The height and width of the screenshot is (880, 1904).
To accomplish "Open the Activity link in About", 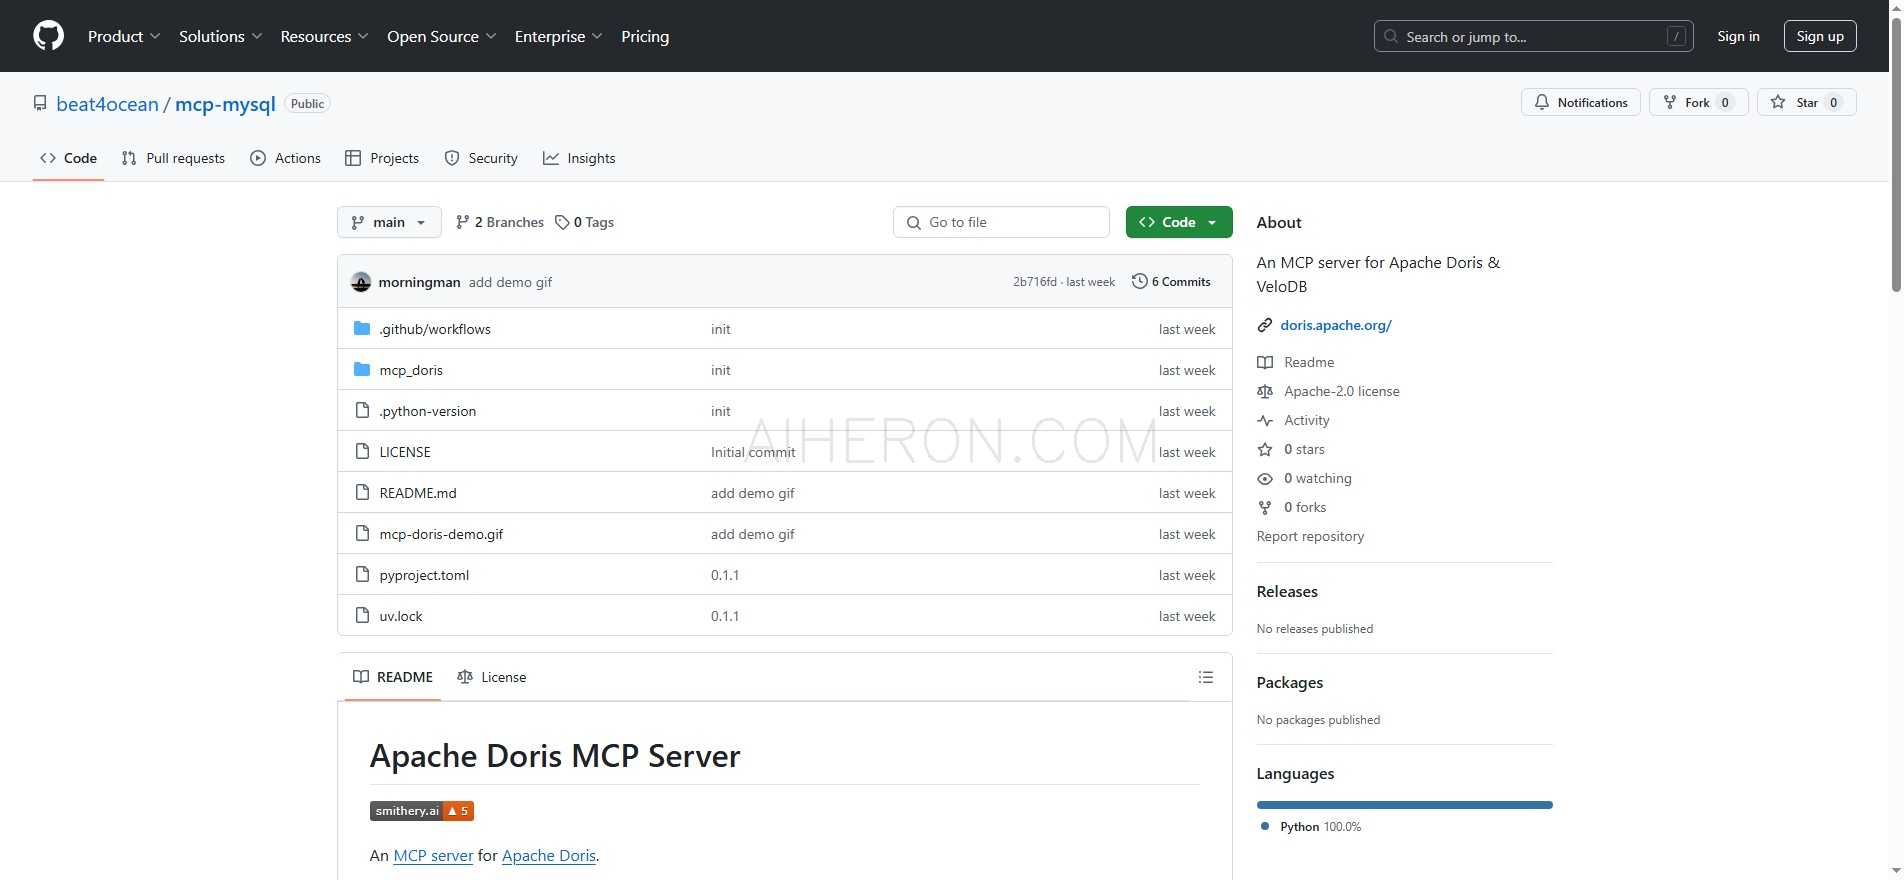I will click(1293, 420).
